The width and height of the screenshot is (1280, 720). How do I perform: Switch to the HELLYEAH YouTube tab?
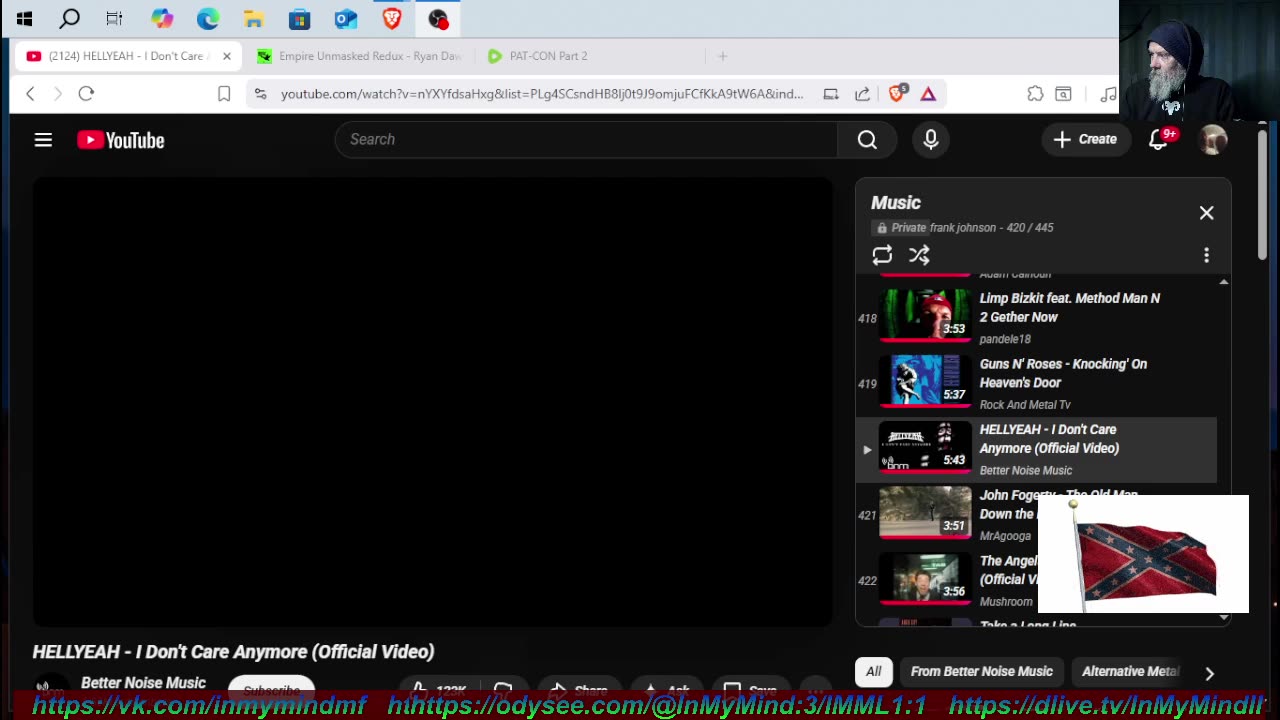[127, 56]
